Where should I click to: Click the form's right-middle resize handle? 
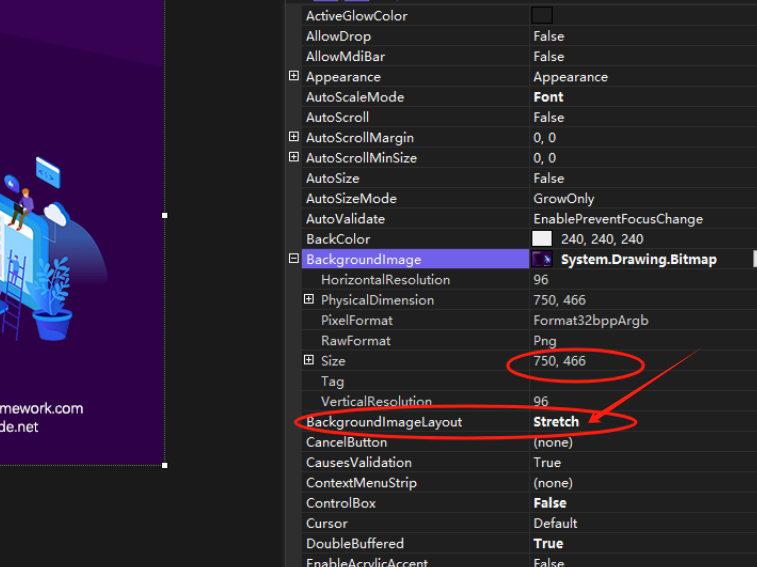[x=165, y=215]
